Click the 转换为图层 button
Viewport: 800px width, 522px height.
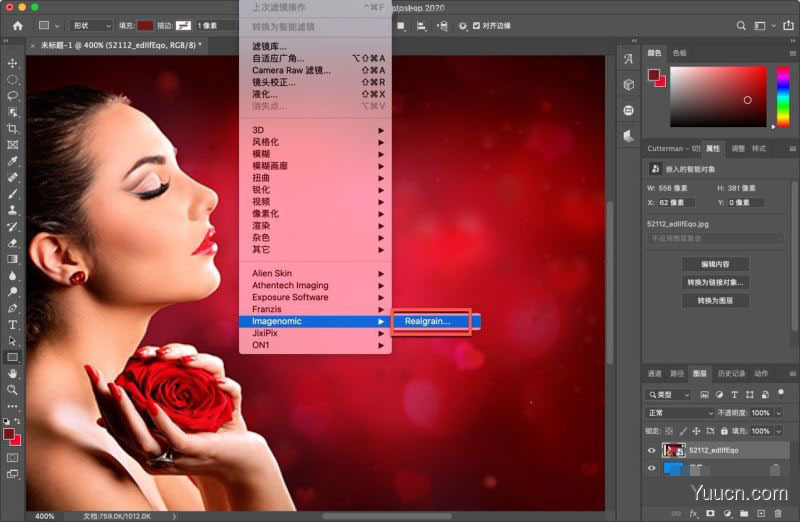click(715, 301)
